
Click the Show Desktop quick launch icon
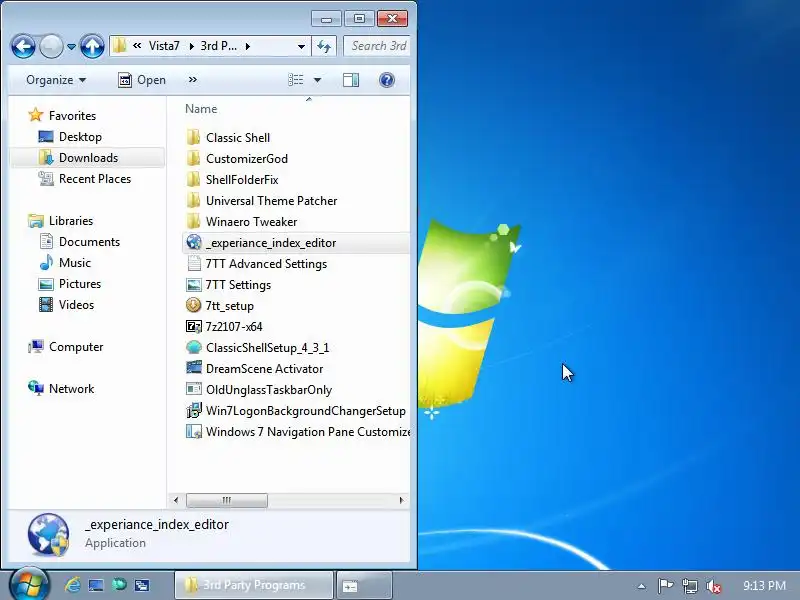[x=96, y=585]
